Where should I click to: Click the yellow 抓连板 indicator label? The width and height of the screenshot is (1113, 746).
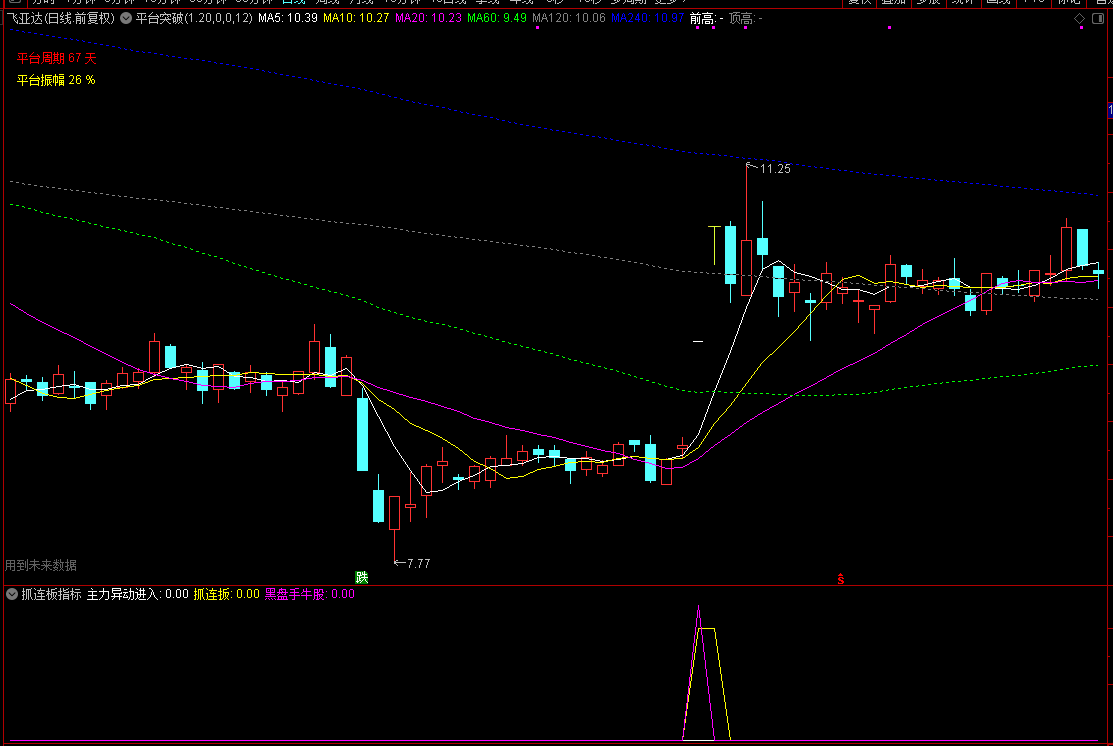click(226, 594)
